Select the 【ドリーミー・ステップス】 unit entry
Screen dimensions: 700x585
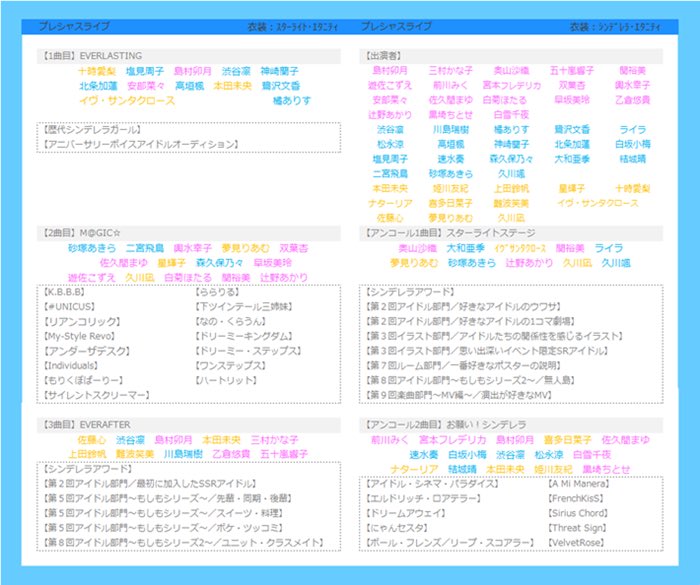(x=248, y=351)
